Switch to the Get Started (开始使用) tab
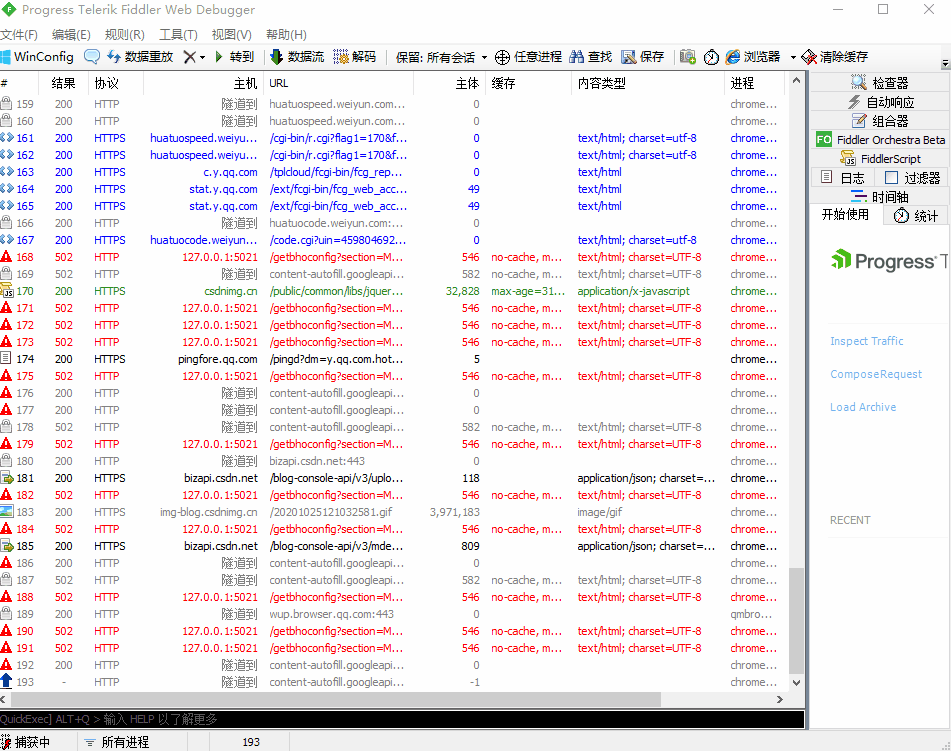The height and width of the screenshot is (751, 951). (845, 215)
